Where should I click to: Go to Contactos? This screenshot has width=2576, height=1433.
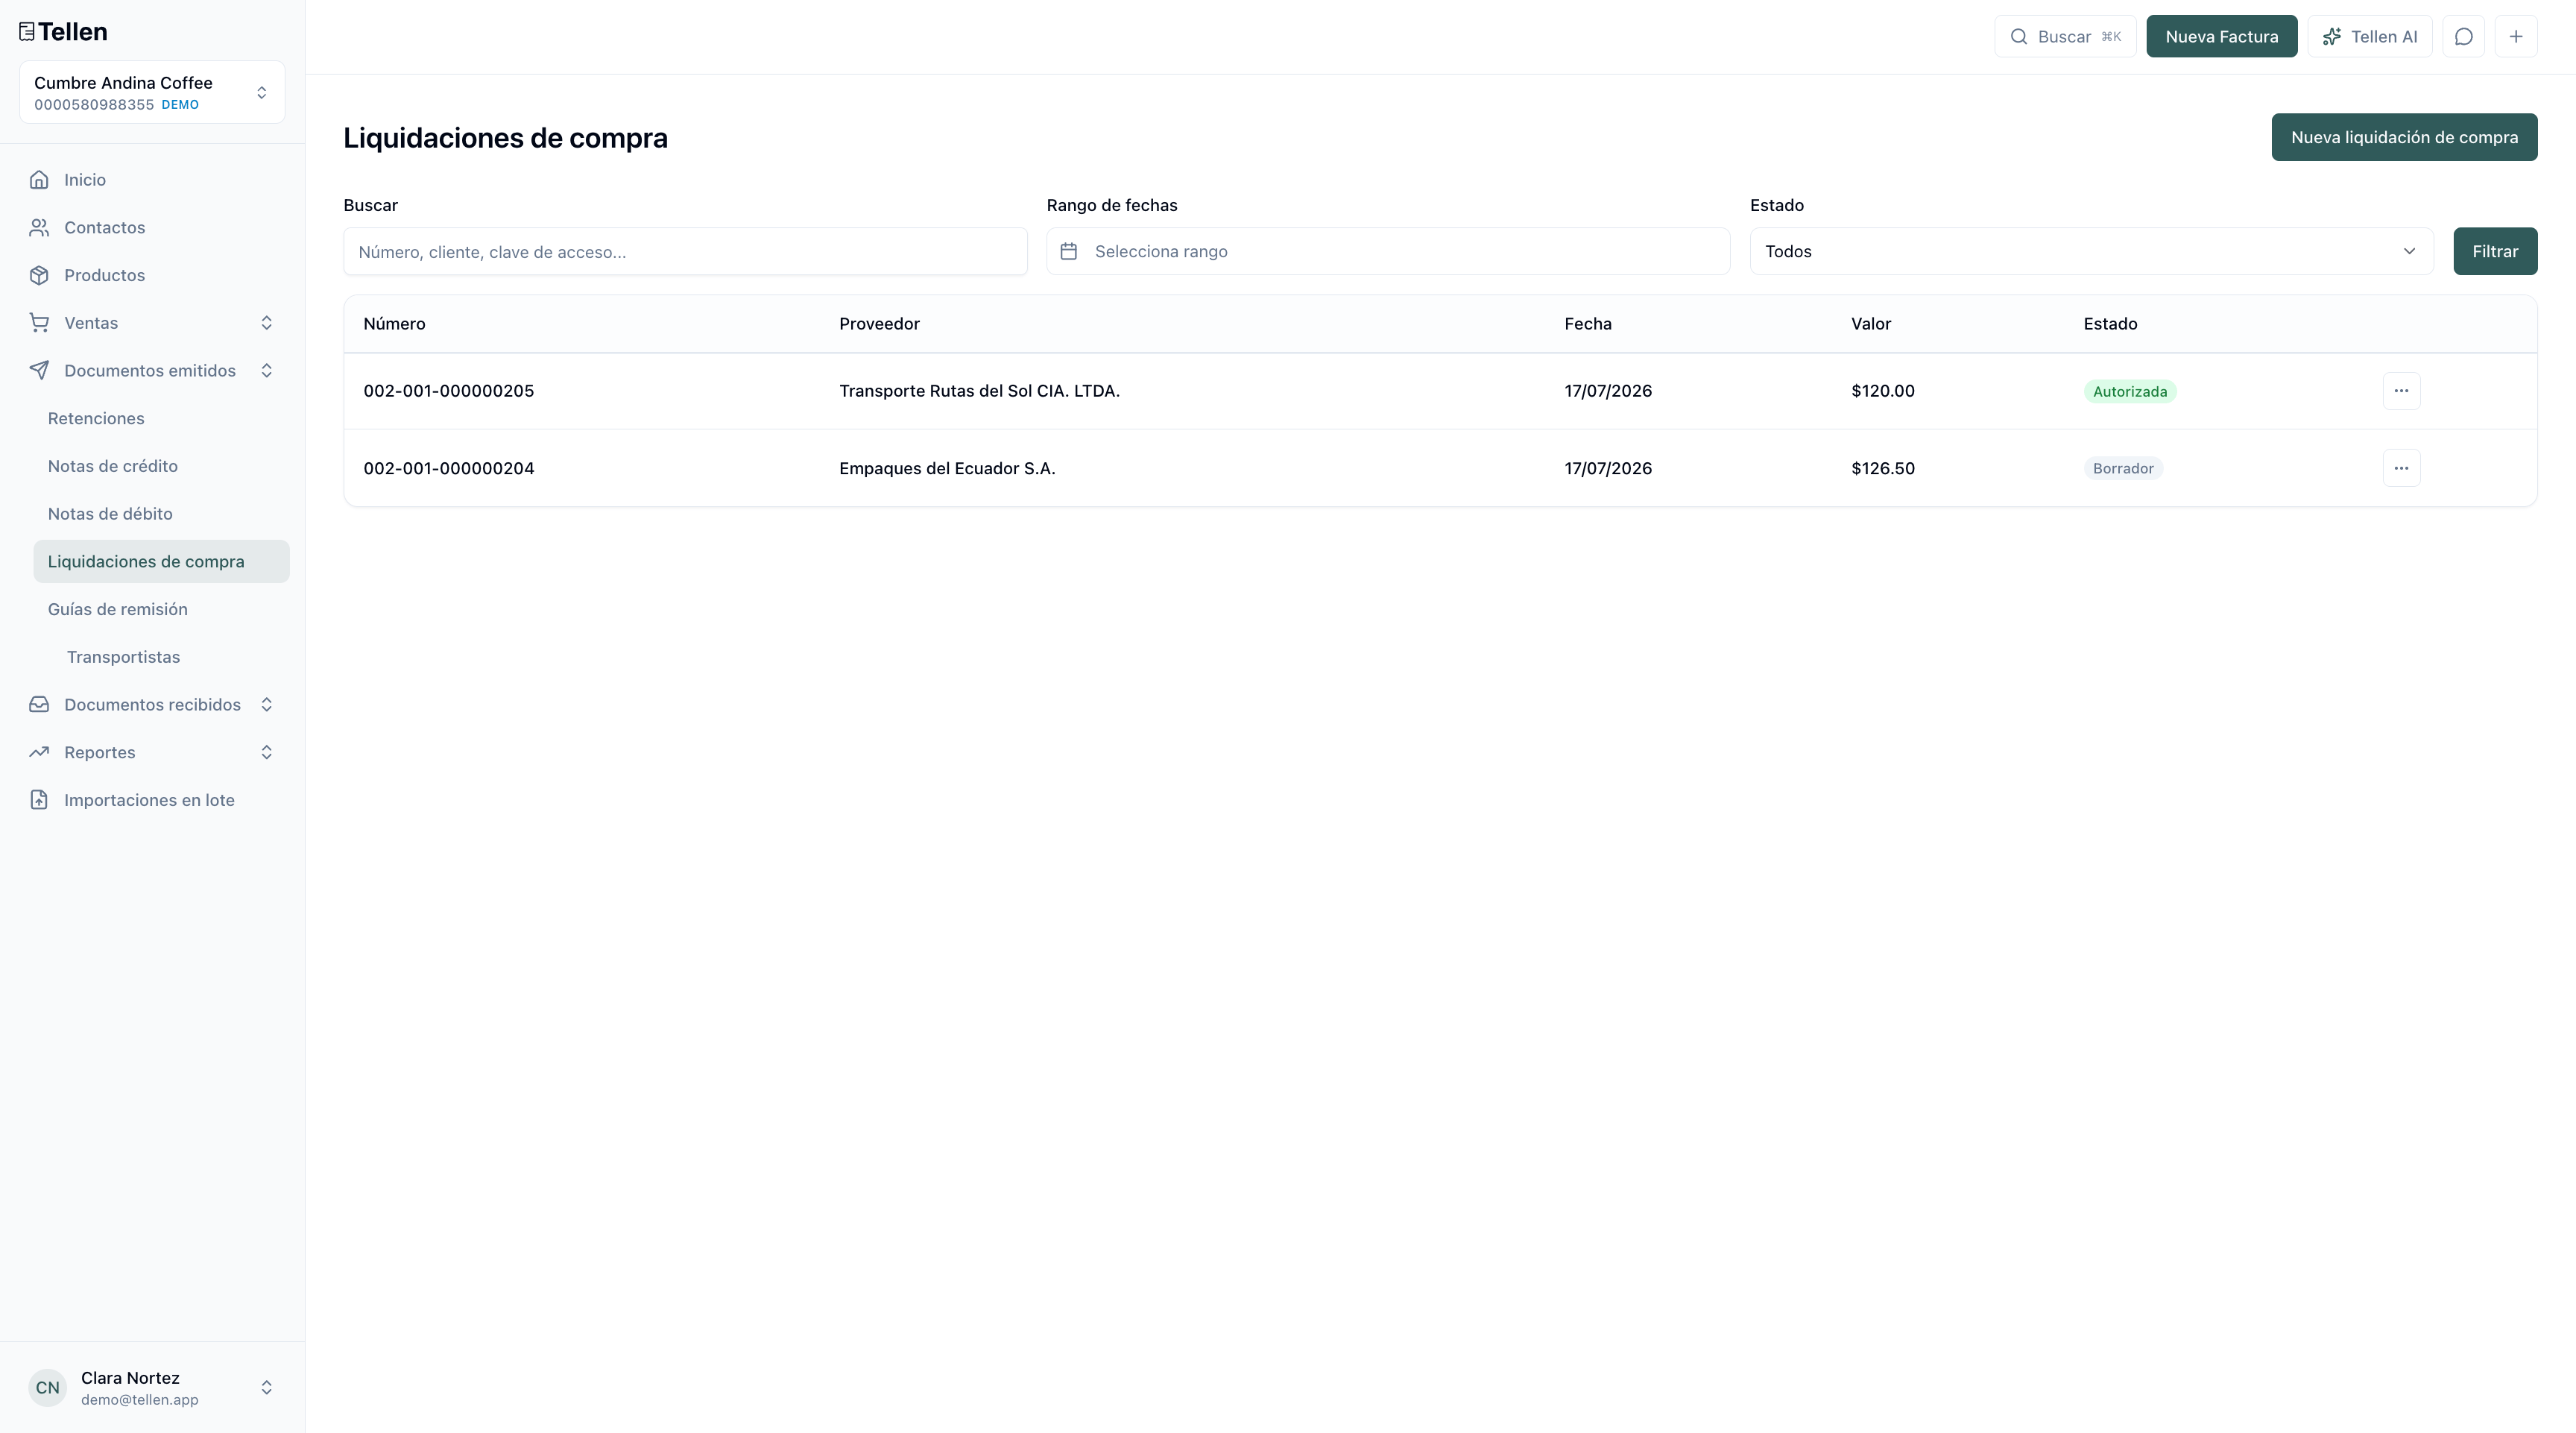point(105,228)
